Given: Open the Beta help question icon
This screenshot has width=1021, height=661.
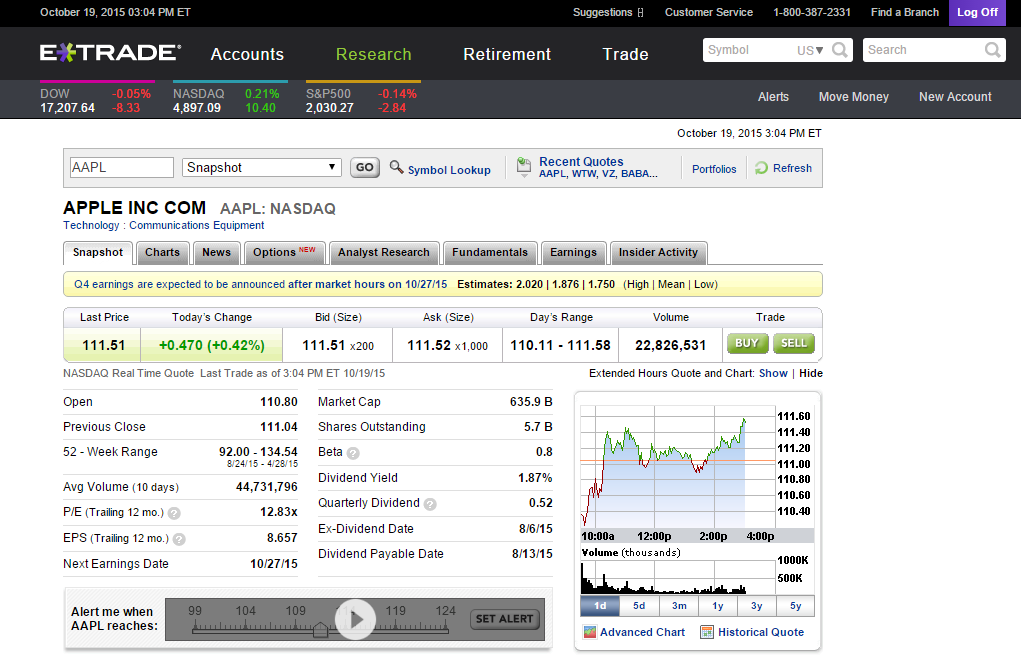Looking at the screenshot, I should 353,453.
